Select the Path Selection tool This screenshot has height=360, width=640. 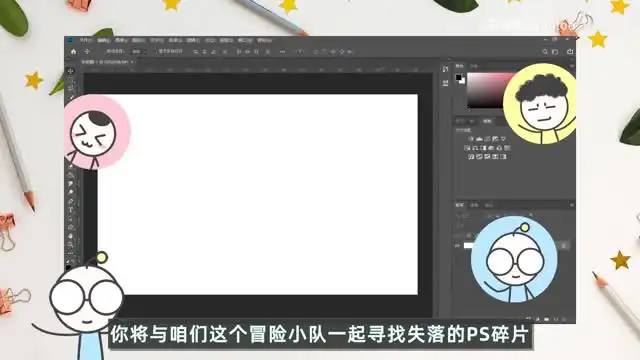click(71, 218)
